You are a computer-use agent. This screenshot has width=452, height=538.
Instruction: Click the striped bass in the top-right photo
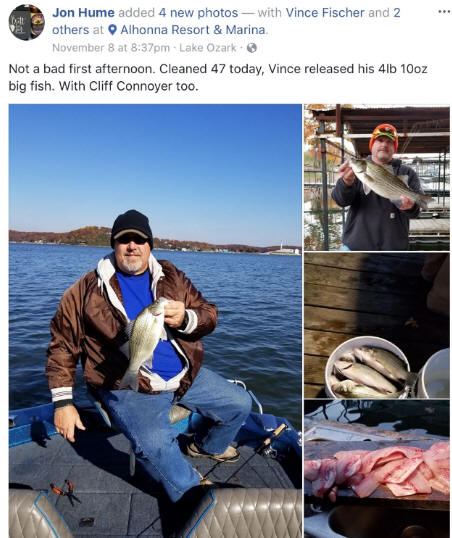coord(387,183)
